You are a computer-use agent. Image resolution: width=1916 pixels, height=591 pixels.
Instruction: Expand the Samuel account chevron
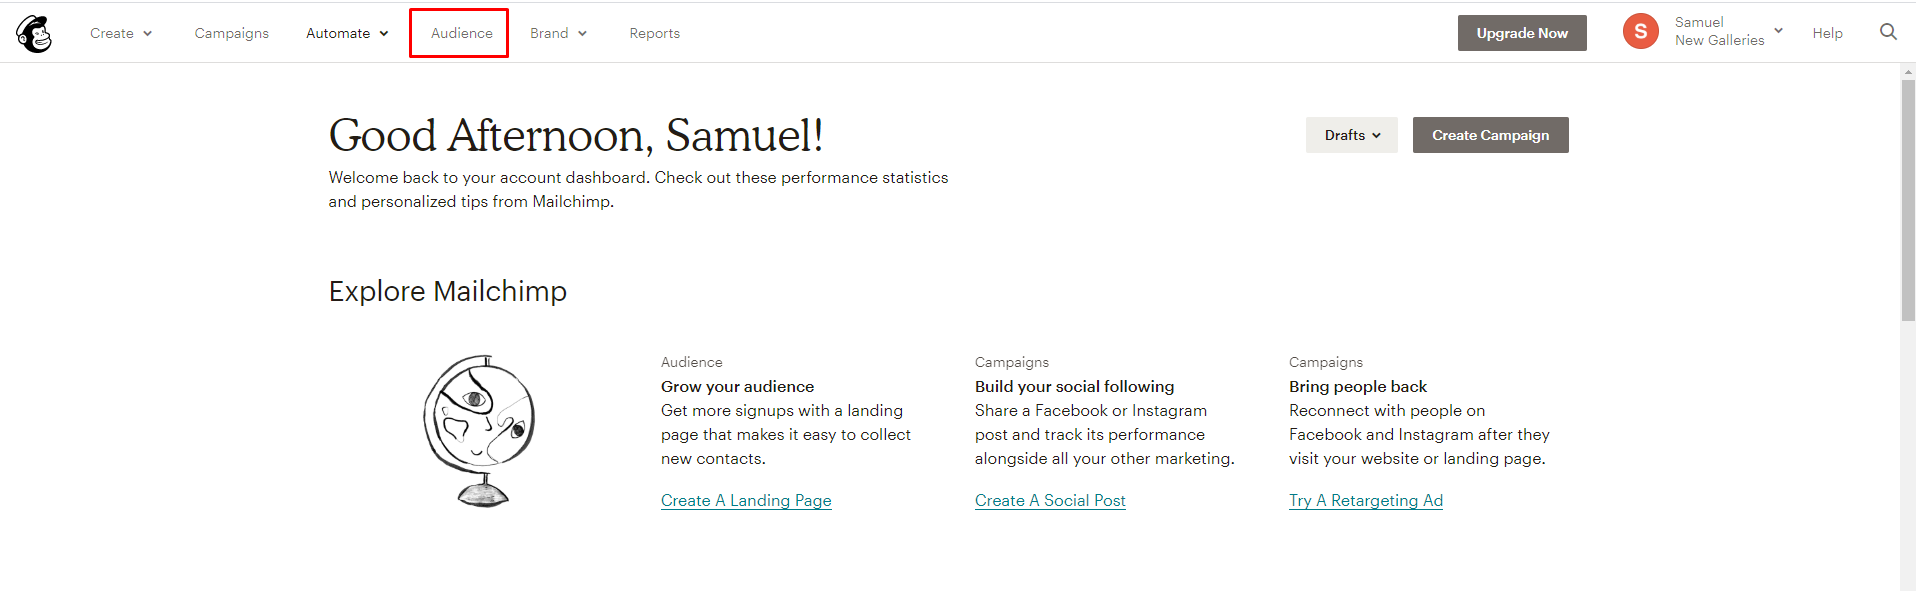pos(1778,31)
